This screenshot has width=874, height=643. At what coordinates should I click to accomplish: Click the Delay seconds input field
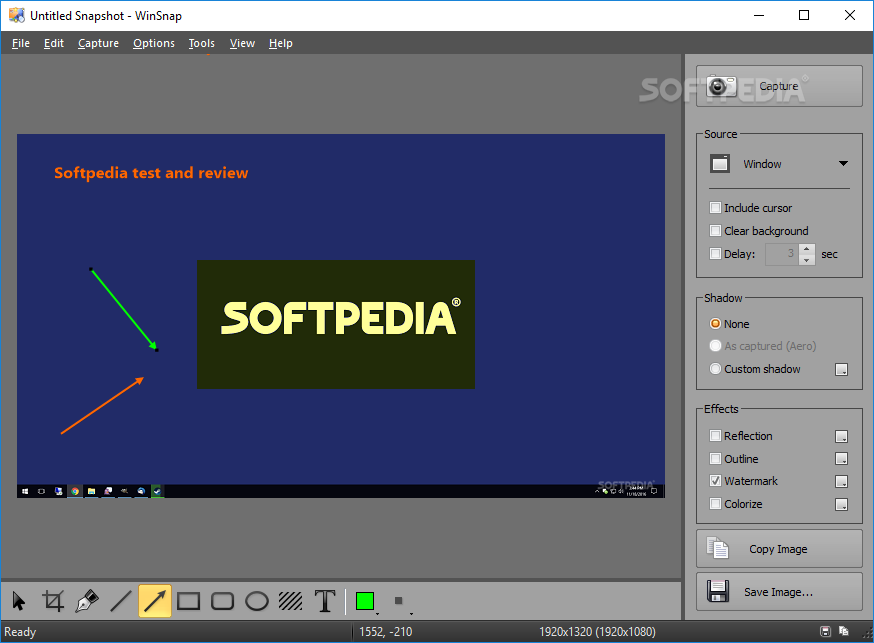(782, 254)
